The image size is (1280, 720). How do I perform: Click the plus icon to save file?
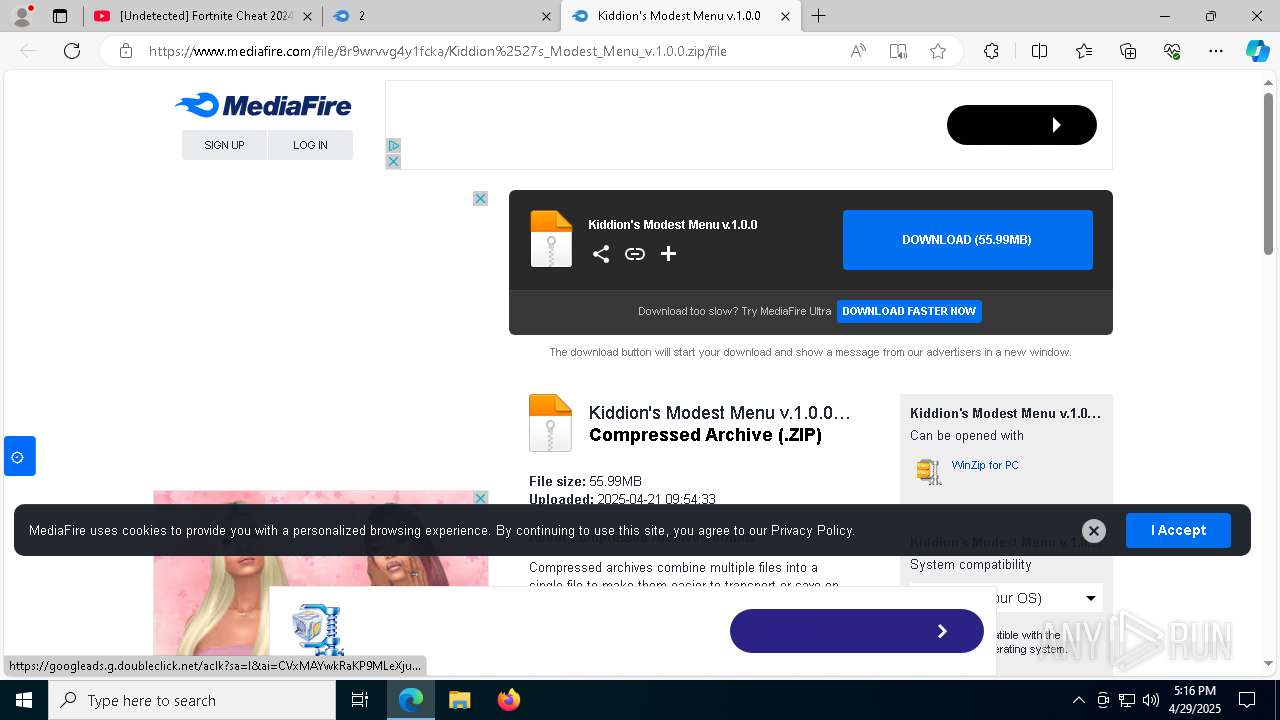click(x=669, y=254)
